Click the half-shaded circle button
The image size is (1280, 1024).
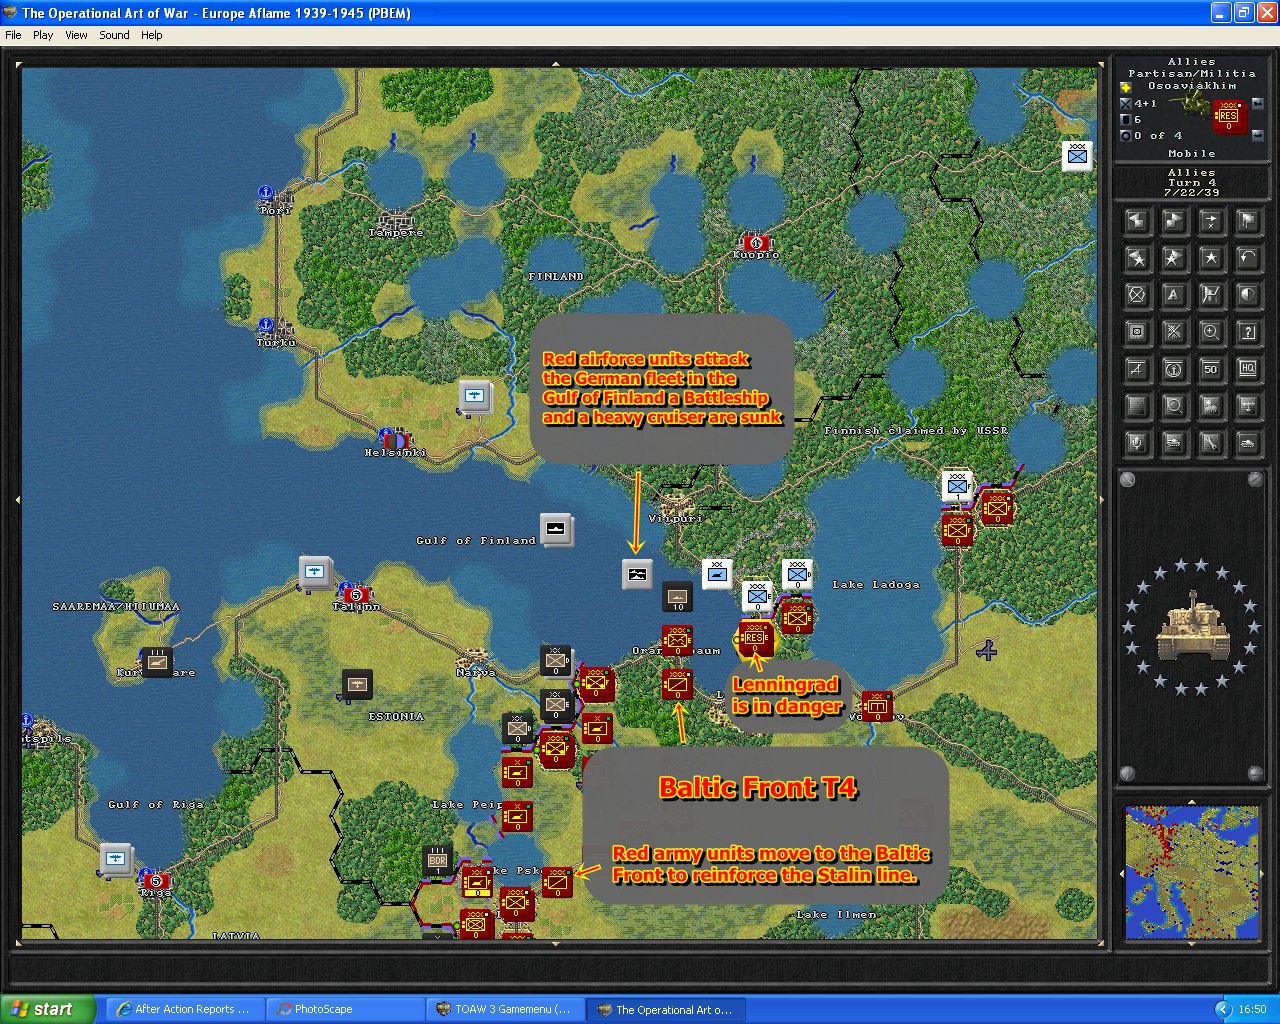pos(1248,295)
